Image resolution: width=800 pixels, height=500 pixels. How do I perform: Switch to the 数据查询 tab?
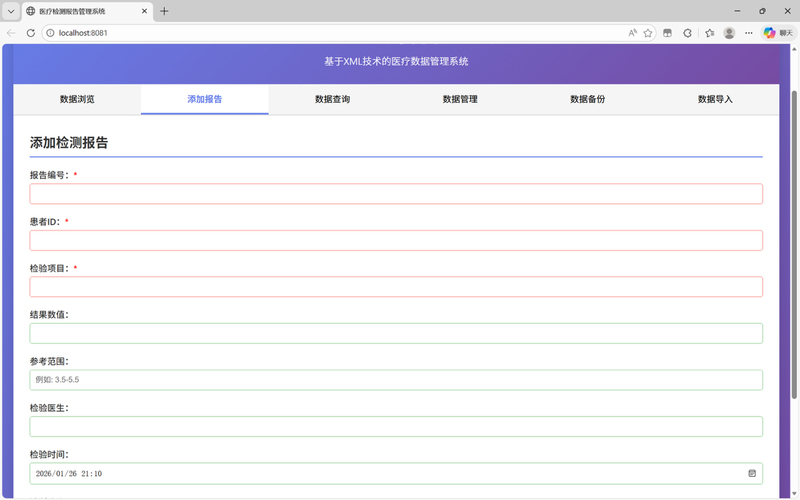click(332, 100)
